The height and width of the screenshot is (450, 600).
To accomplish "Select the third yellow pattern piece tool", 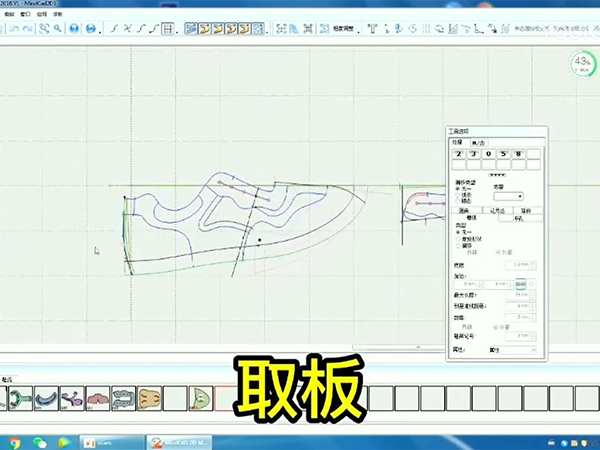I will pyautogui.click(x=231, y=29).
